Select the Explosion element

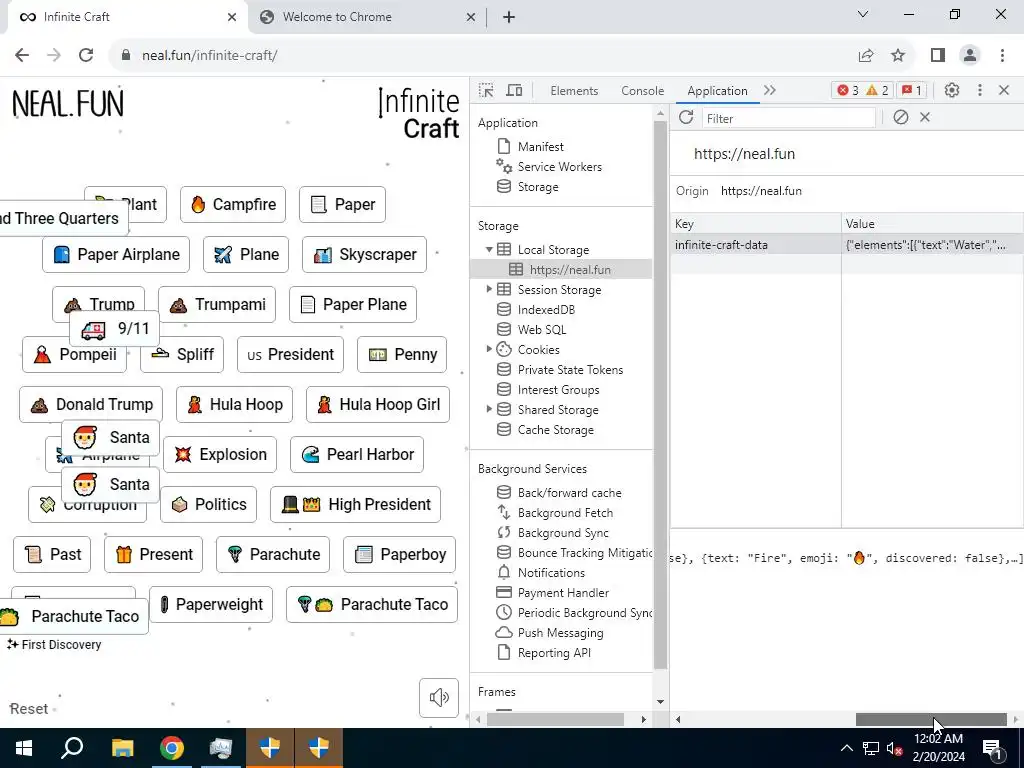(220, 455)
